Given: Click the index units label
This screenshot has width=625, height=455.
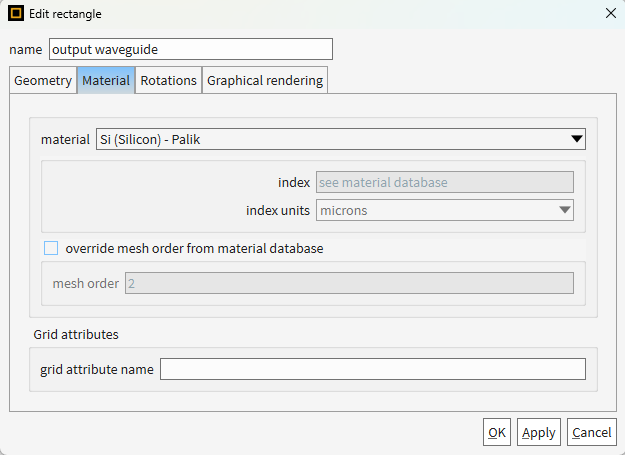Looking at the screenshot, I should click(x=278, y=210).
